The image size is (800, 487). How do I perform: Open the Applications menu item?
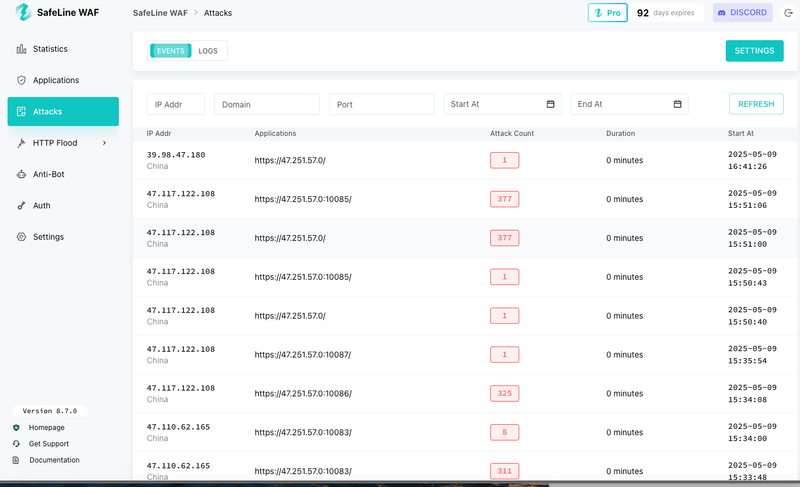coord(63,80)
